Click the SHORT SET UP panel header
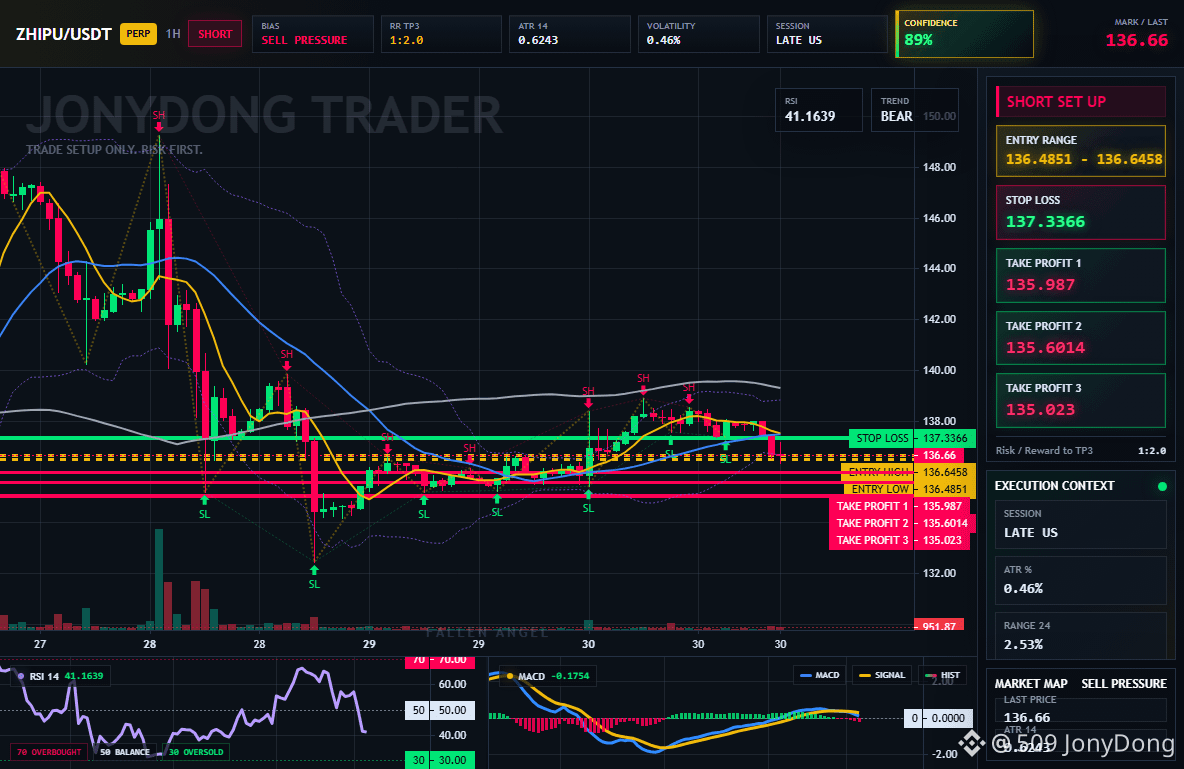Image resolution: width=1184 pixels, height=769 pixels. [1081, 101]
